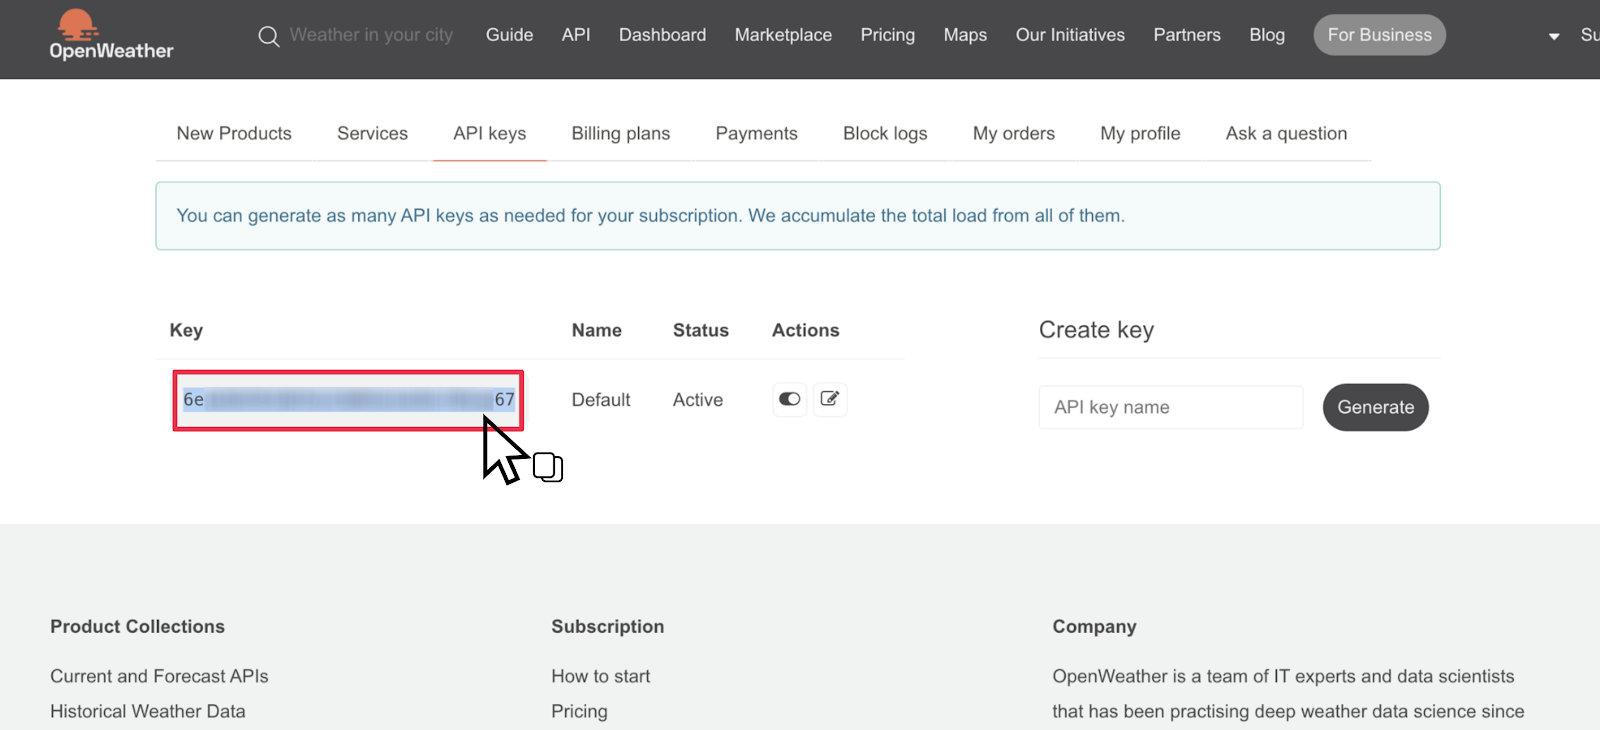Expand the user account dropdown arrow
1600x730 pixels.
point(1554,36)
